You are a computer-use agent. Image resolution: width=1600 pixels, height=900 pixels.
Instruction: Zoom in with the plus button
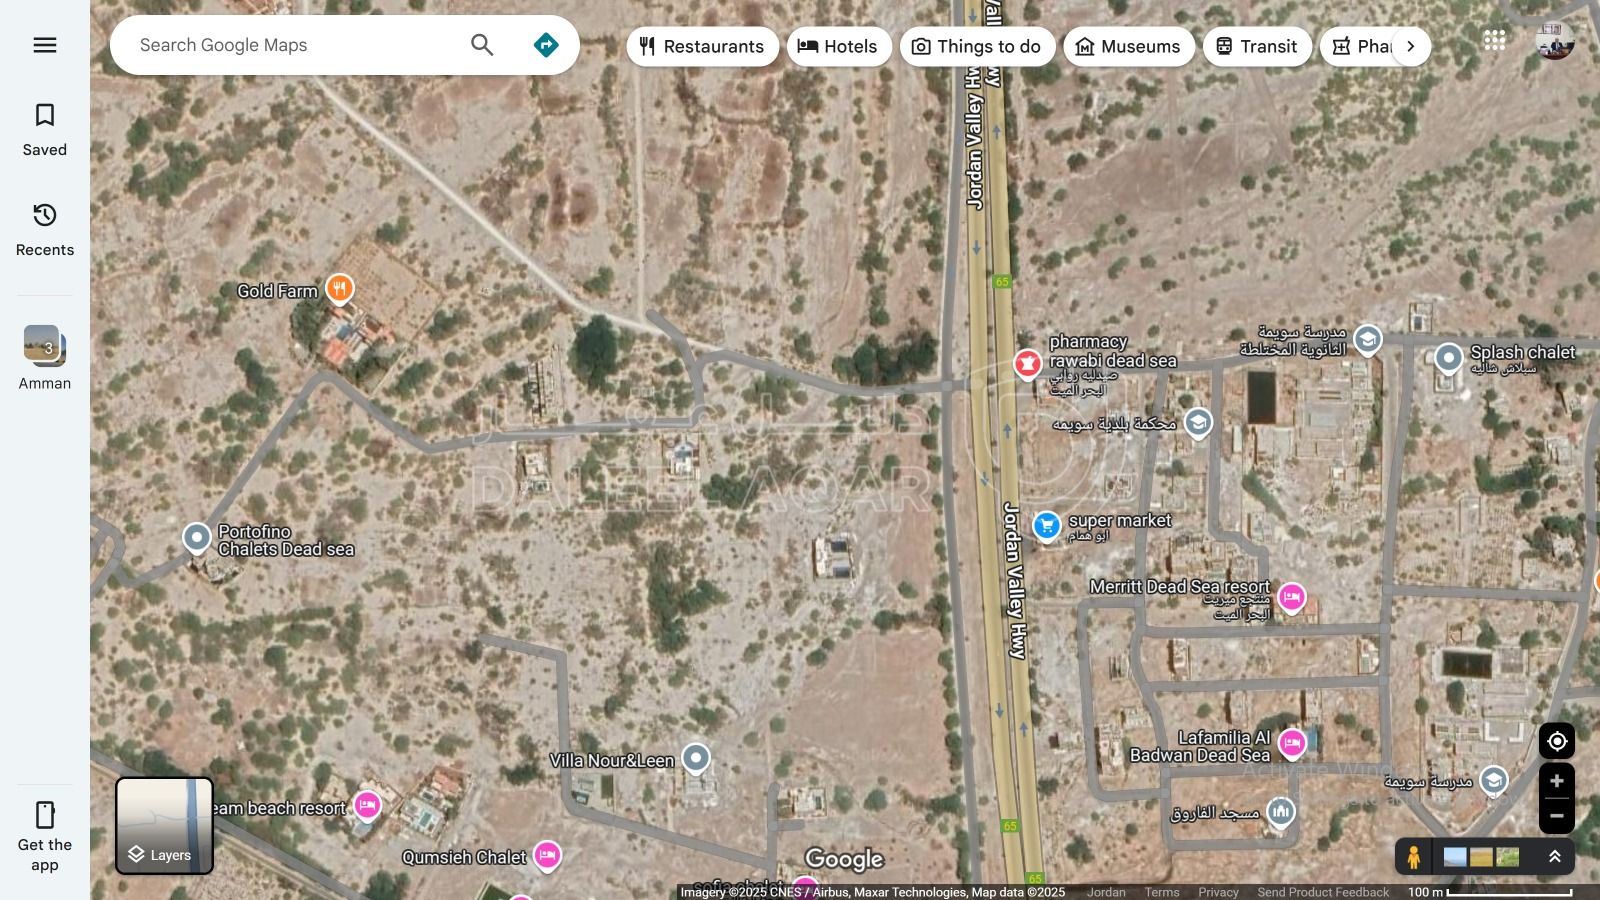[x=1557, y=781]
